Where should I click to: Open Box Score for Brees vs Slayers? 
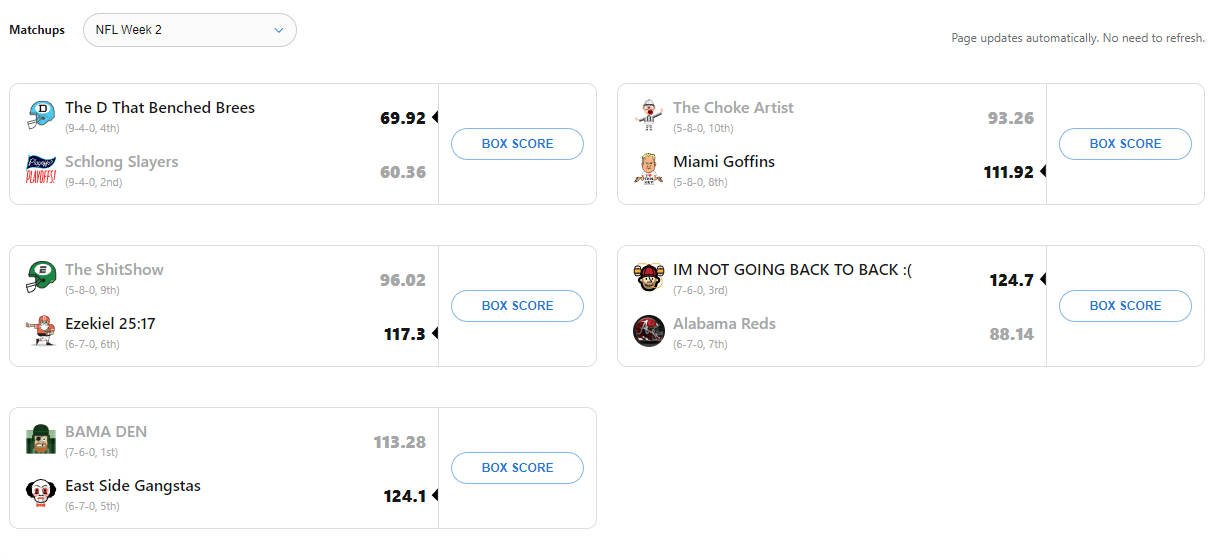click(517, 144)
